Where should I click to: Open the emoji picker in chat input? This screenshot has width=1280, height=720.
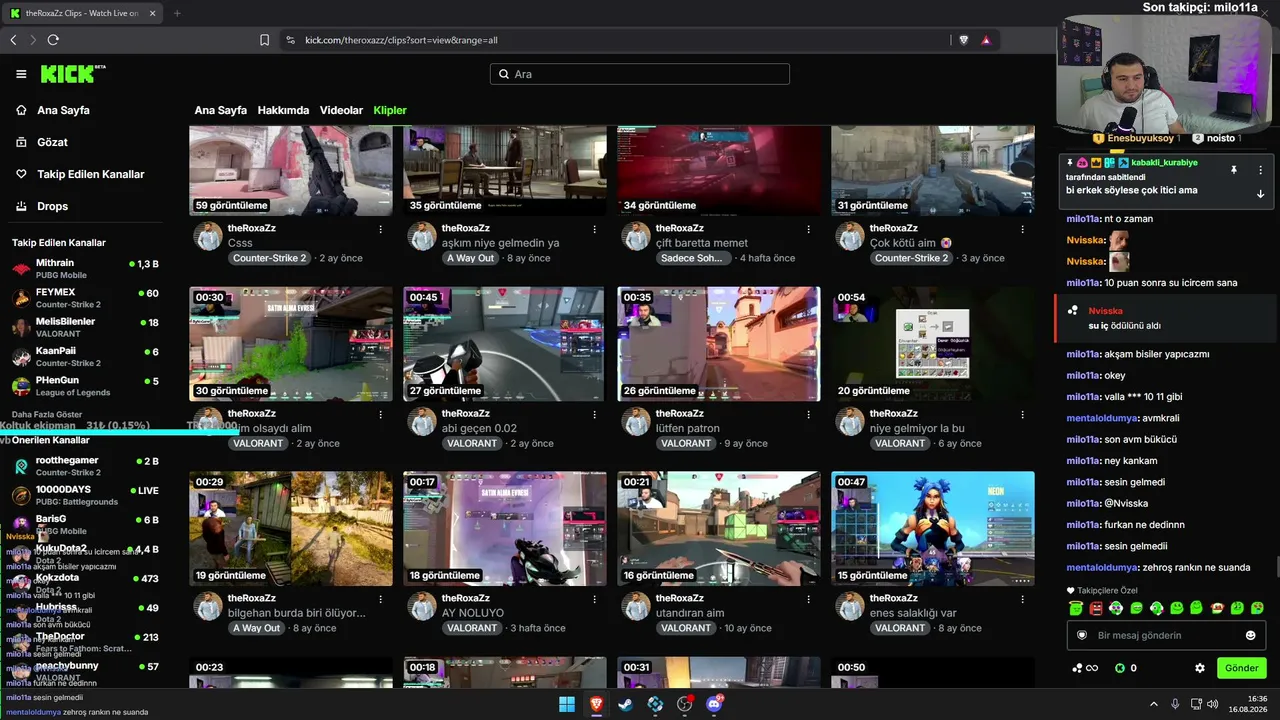tap(1250, 635)
